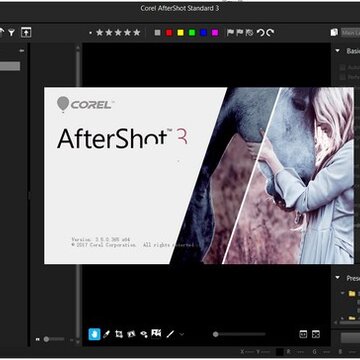Open dropdown arrow next to tool icons
Viewport: 360px width, 360px height.
[x=182, y=334]
